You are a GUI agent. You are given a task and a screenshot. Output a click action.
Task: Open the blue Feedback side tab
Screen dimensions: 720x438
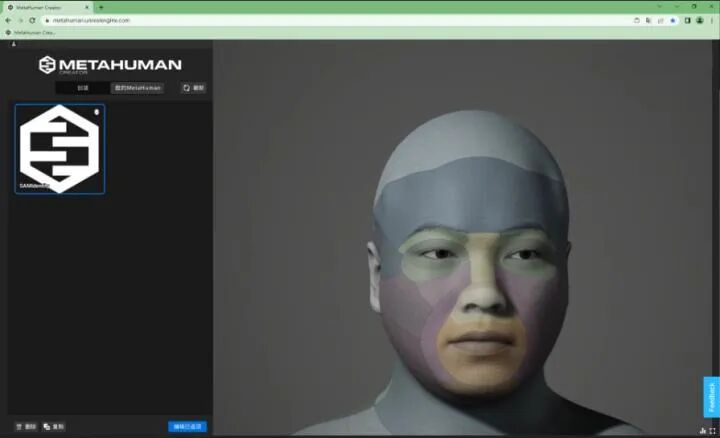point(711,397)
